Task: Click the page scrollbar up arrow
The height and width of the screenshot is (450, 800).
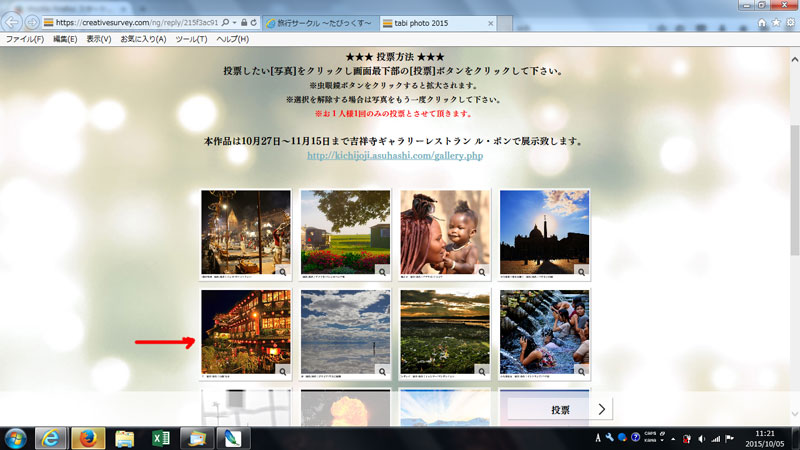Action: pos(794,60)
